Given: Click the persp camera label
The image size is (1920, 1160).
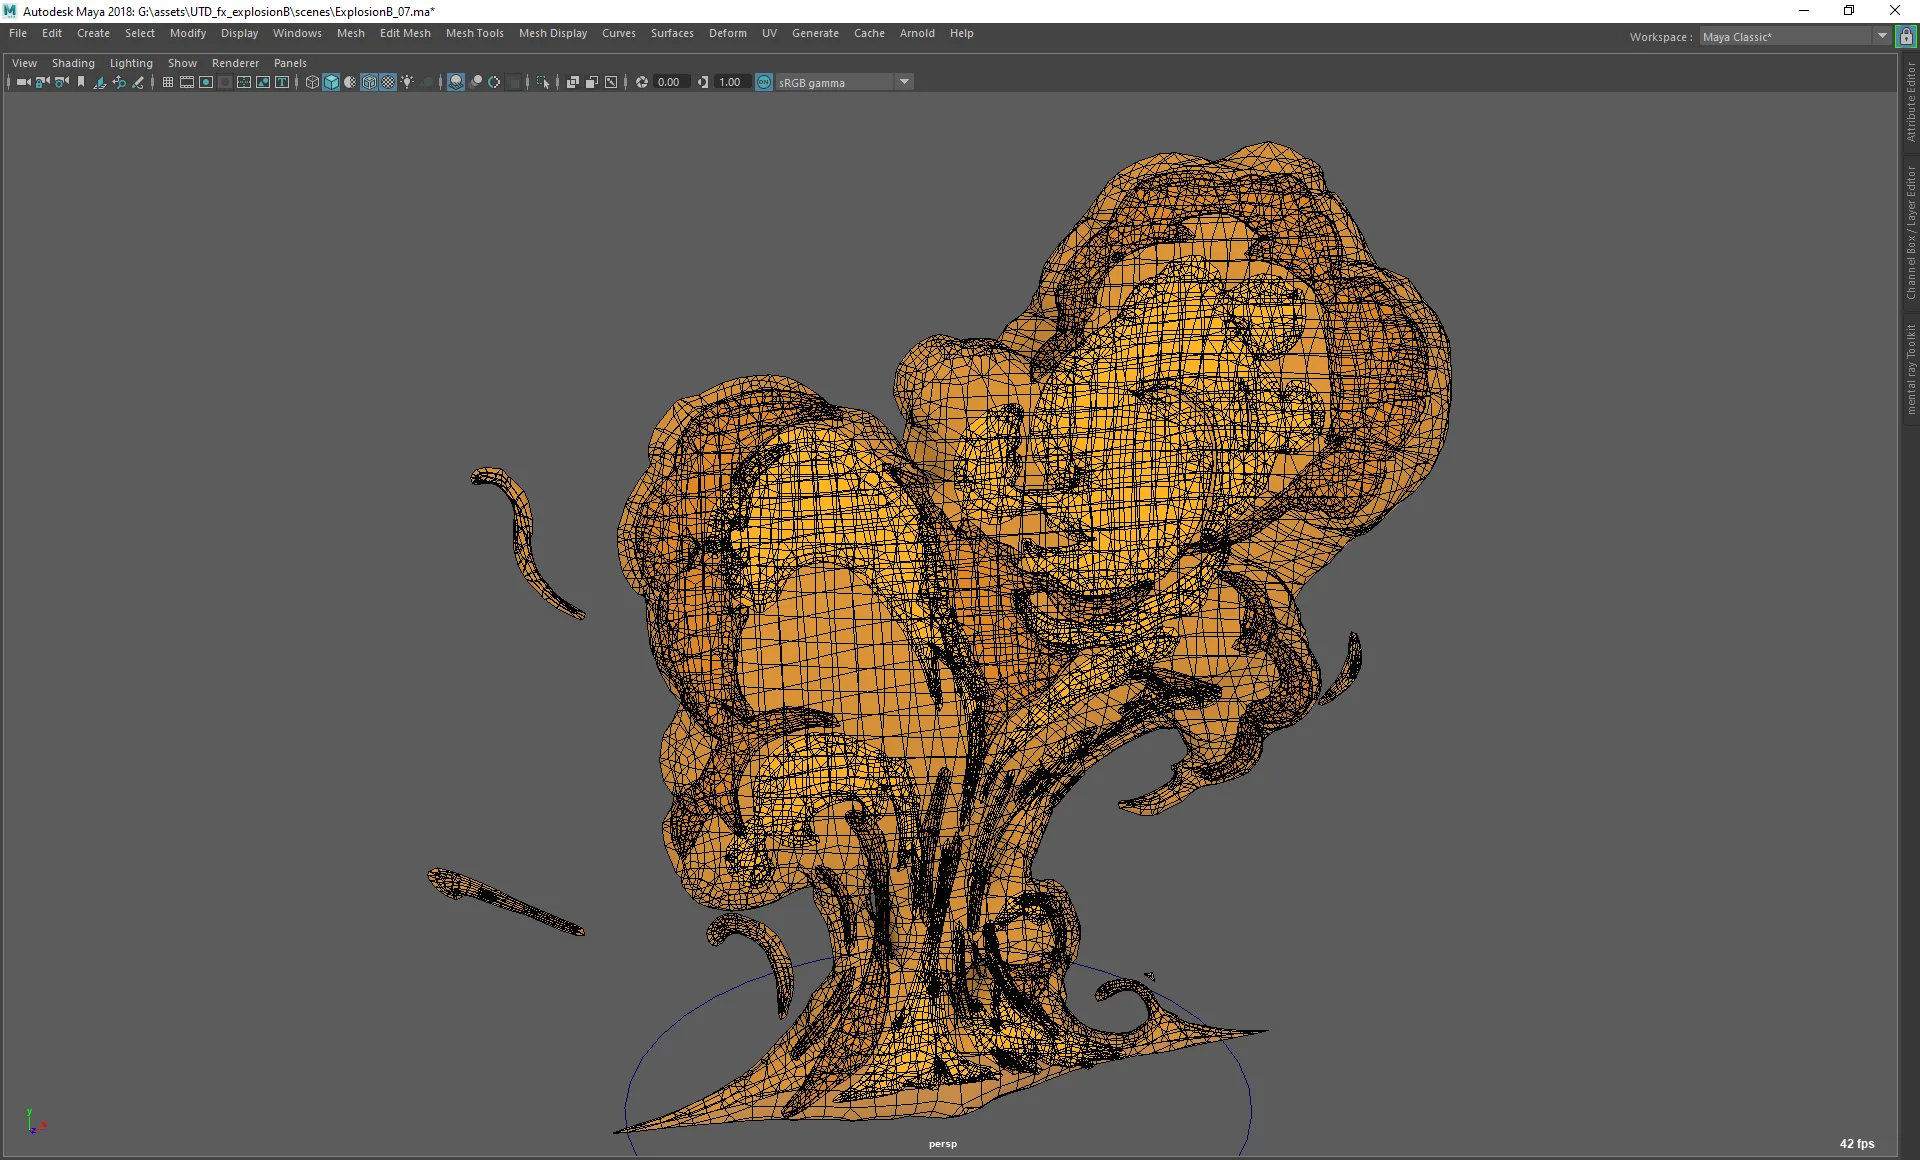Looking at the screenshot, I should pyautogui.click(x=942, y=1143).
